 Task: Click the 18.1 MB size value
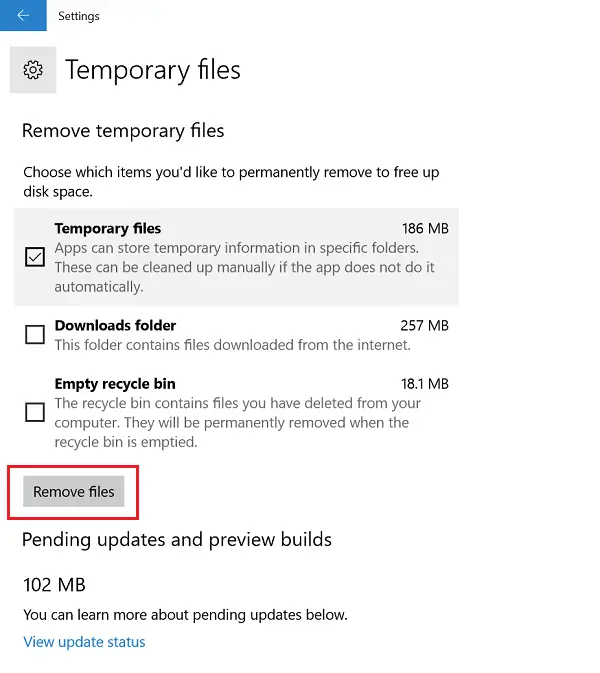[x=424, y=384]
